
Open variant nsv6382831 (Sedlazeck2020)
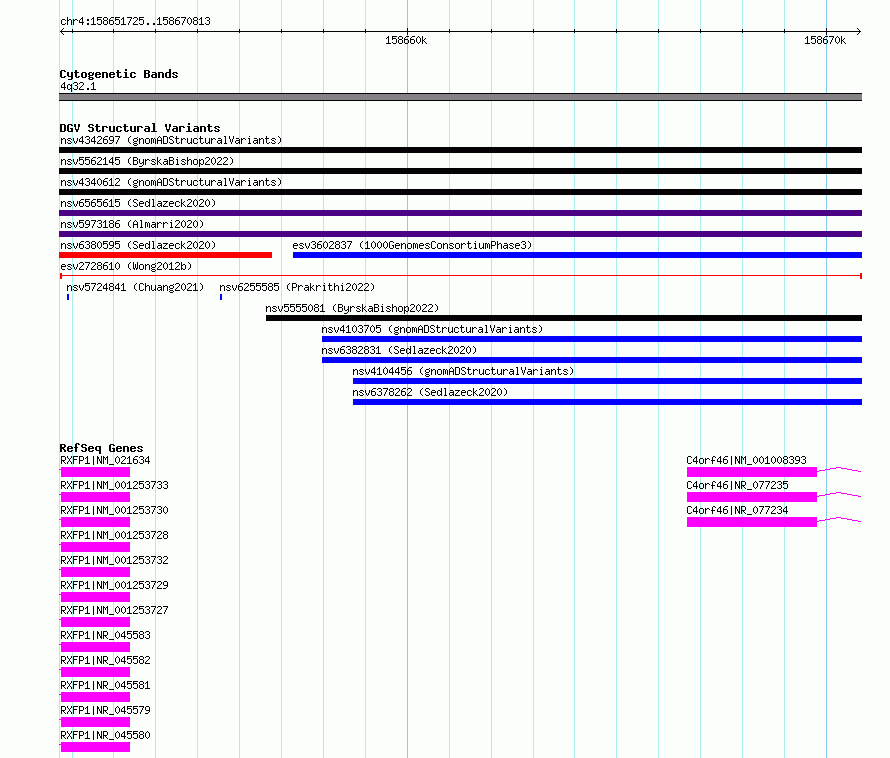(x=399, y=350)
